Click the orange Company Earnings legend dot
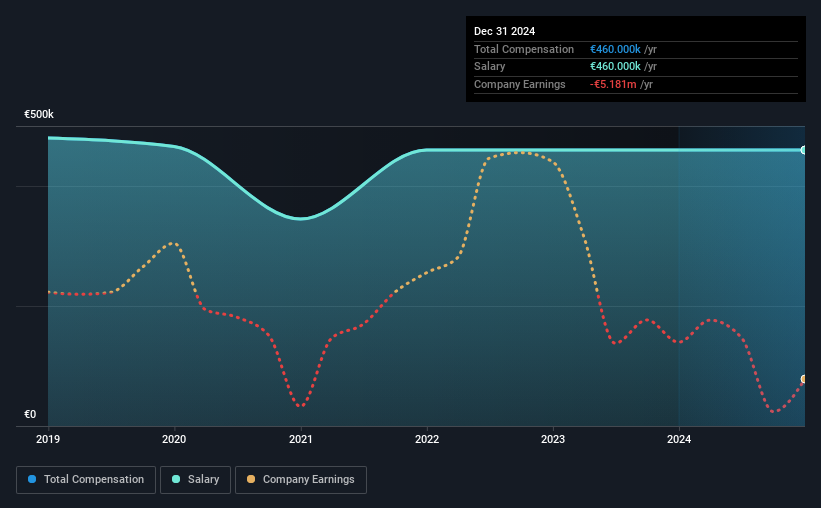Screen dimensions: 821x508 click(x=251, y=479)
